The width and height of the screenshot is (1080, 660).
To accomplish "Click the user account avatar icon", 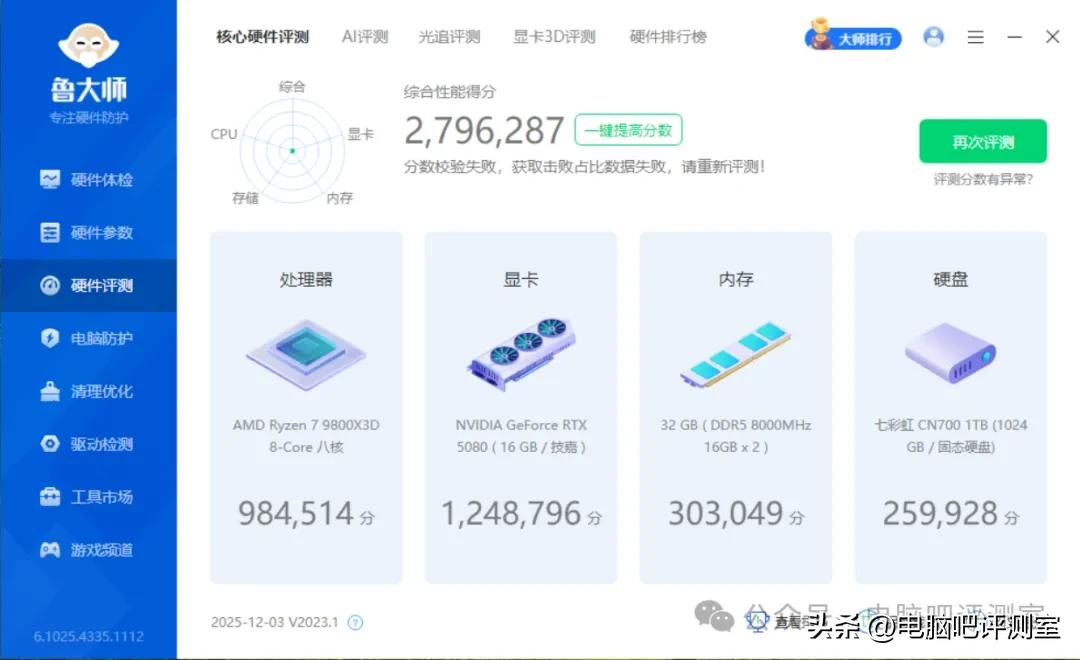I will pyautogui.click(x=933, y=37).
